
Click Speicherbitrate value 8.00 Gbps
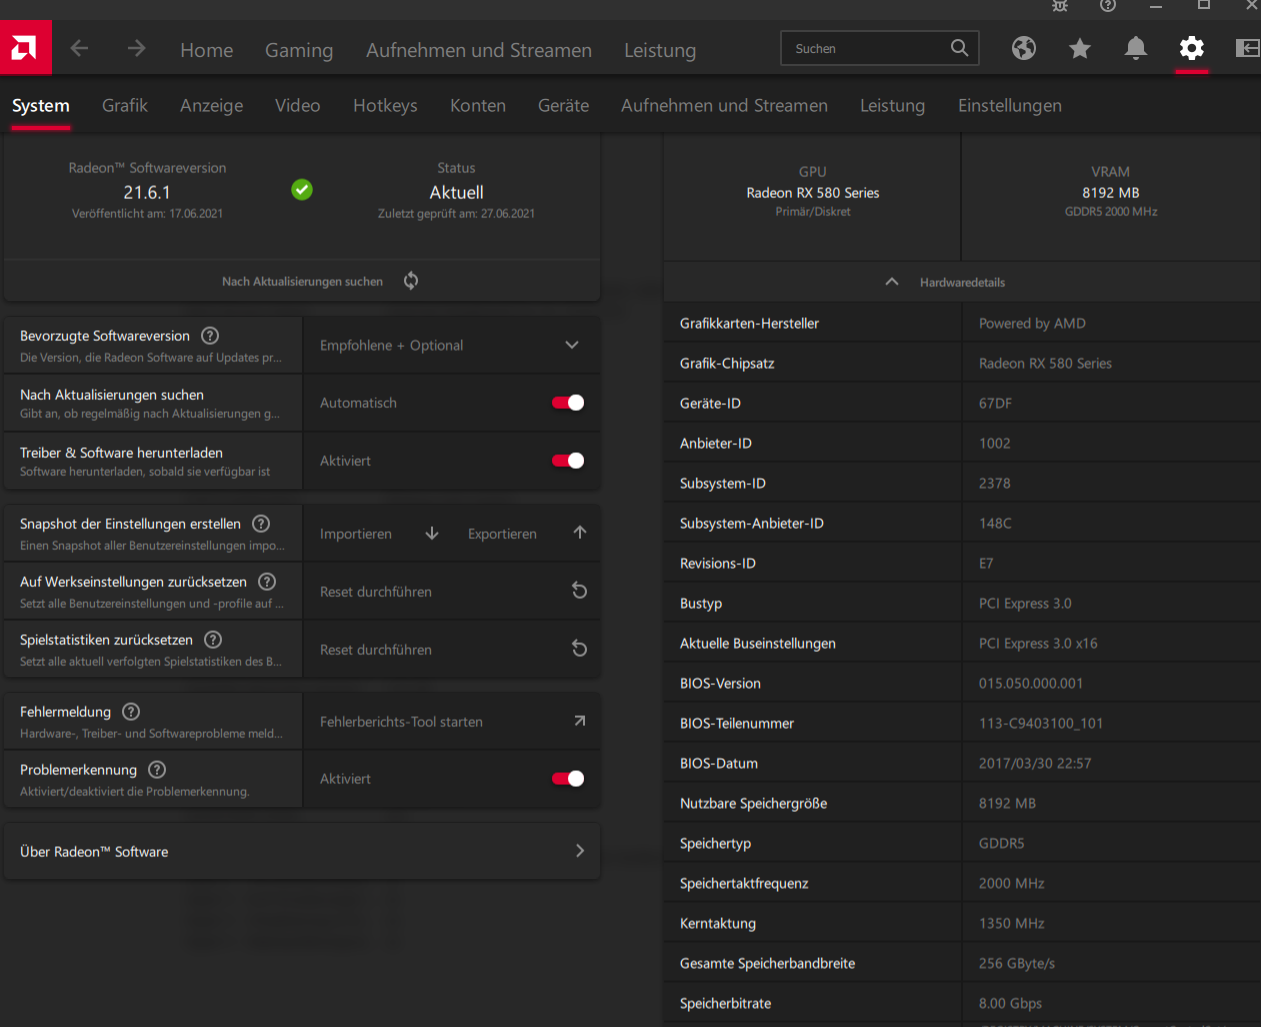(1010, 1003)
